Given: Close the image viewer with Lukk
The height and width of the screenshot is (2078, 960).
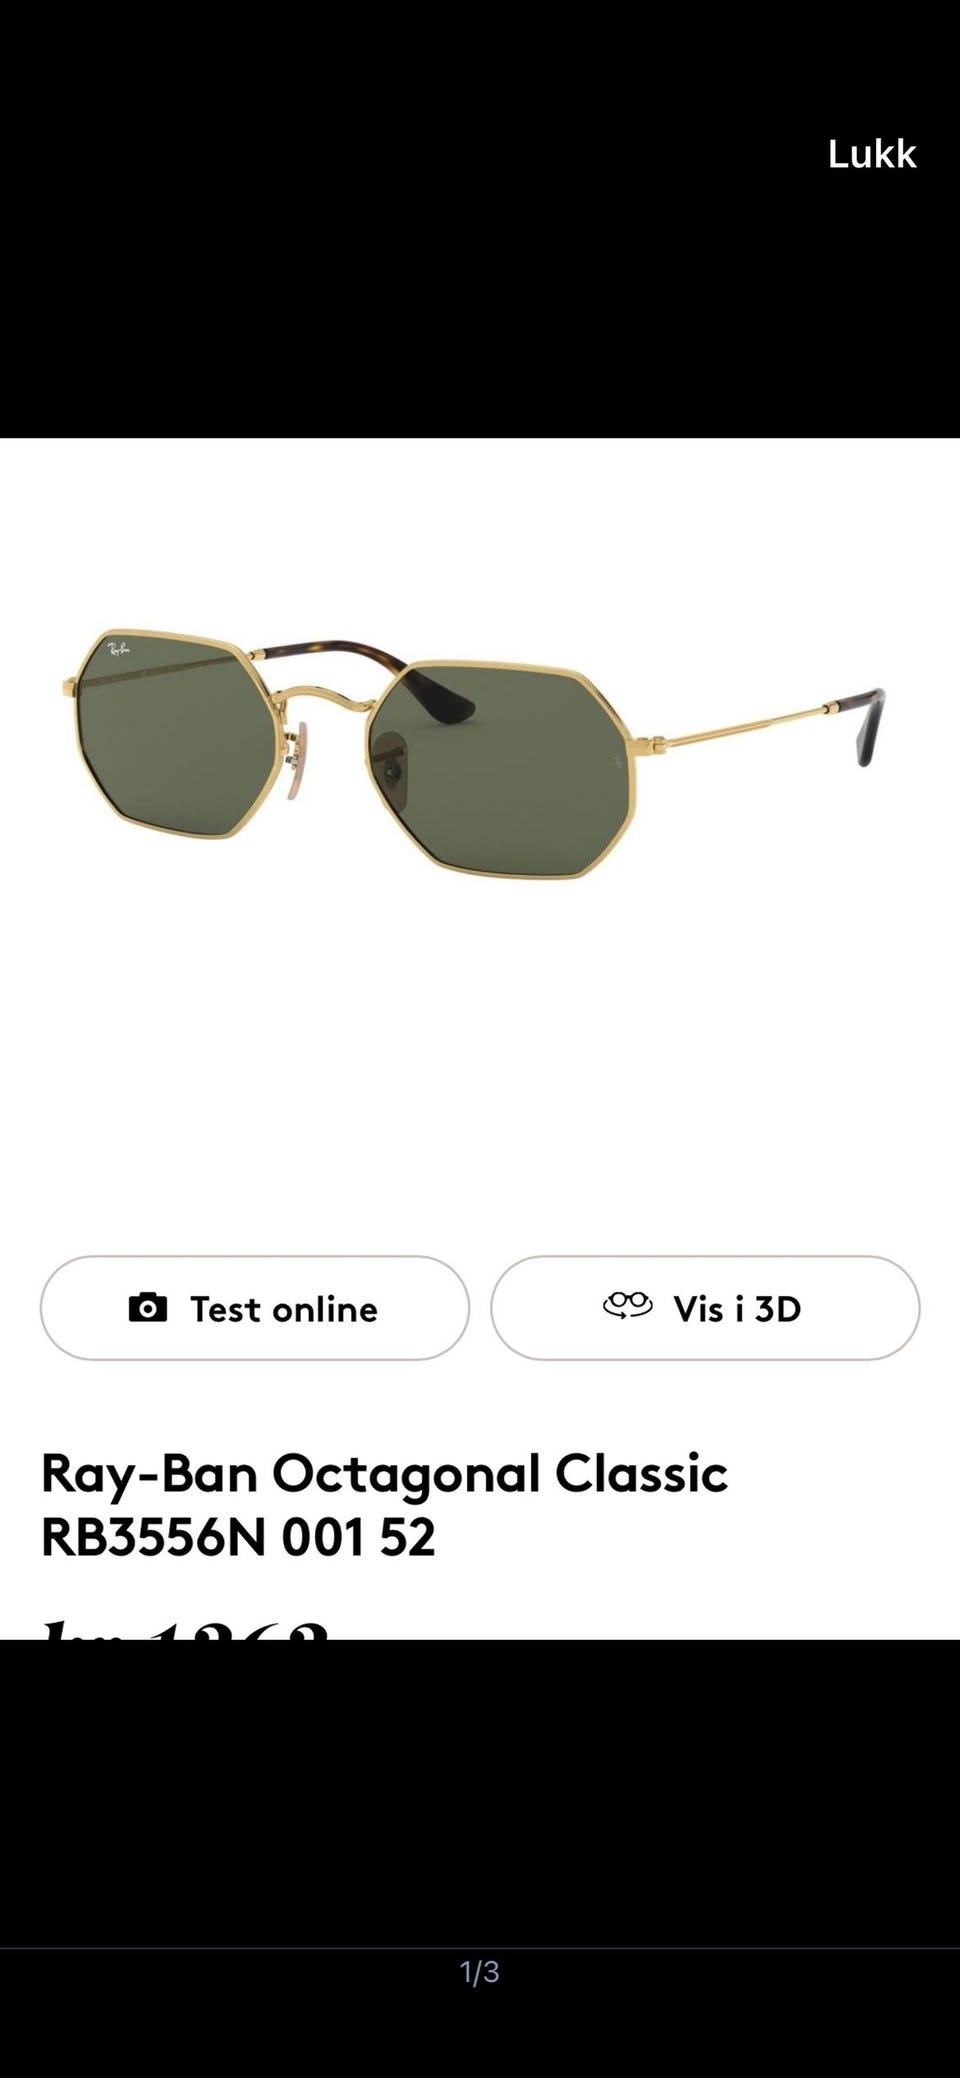Looking at the screenshot, I should [872, 154].
